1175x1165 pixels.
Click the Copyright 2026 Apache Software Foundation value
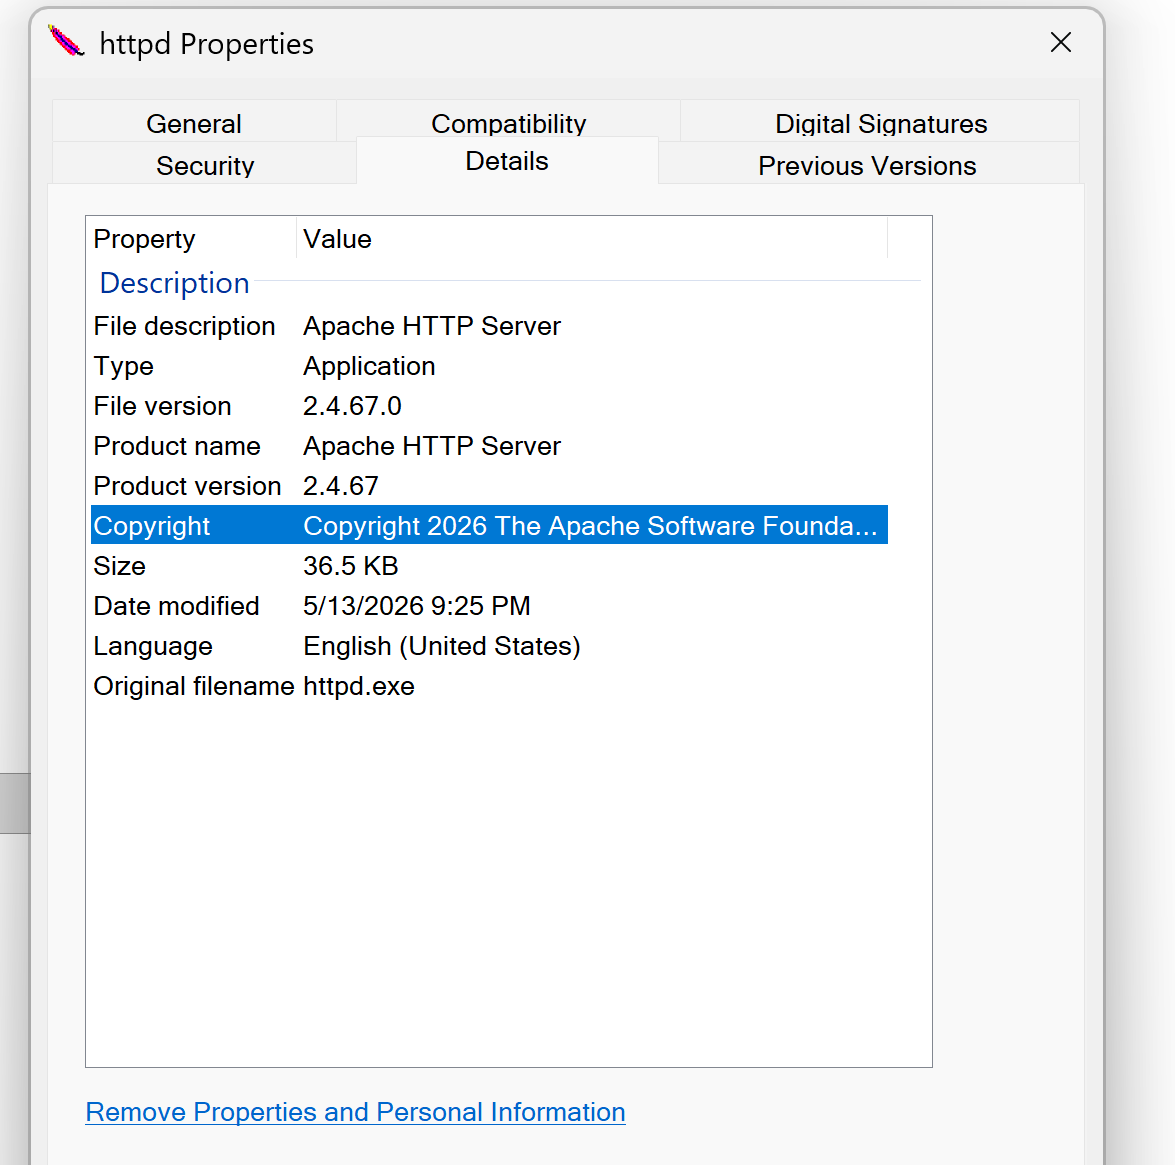(590, 525)
